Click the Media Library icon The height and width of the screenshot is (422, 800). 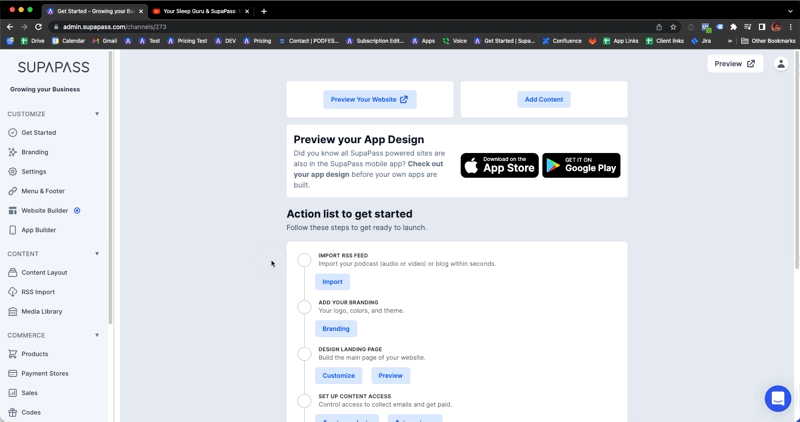(13, 311)
